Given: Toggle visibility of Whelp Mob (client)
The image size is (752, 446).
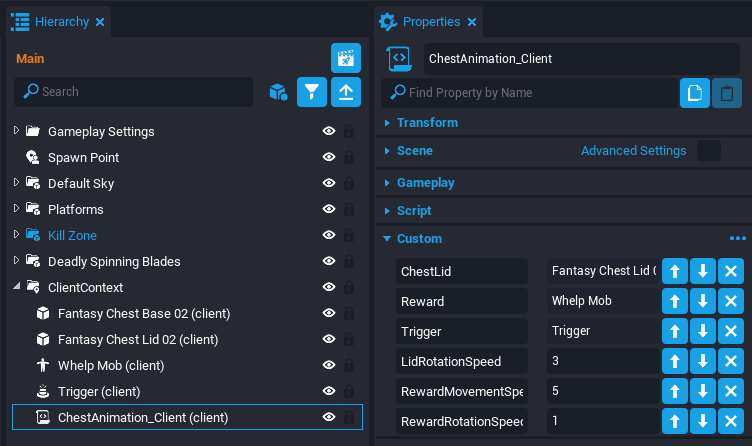Looking at the screenshot, I should click(x=328, y=366).
